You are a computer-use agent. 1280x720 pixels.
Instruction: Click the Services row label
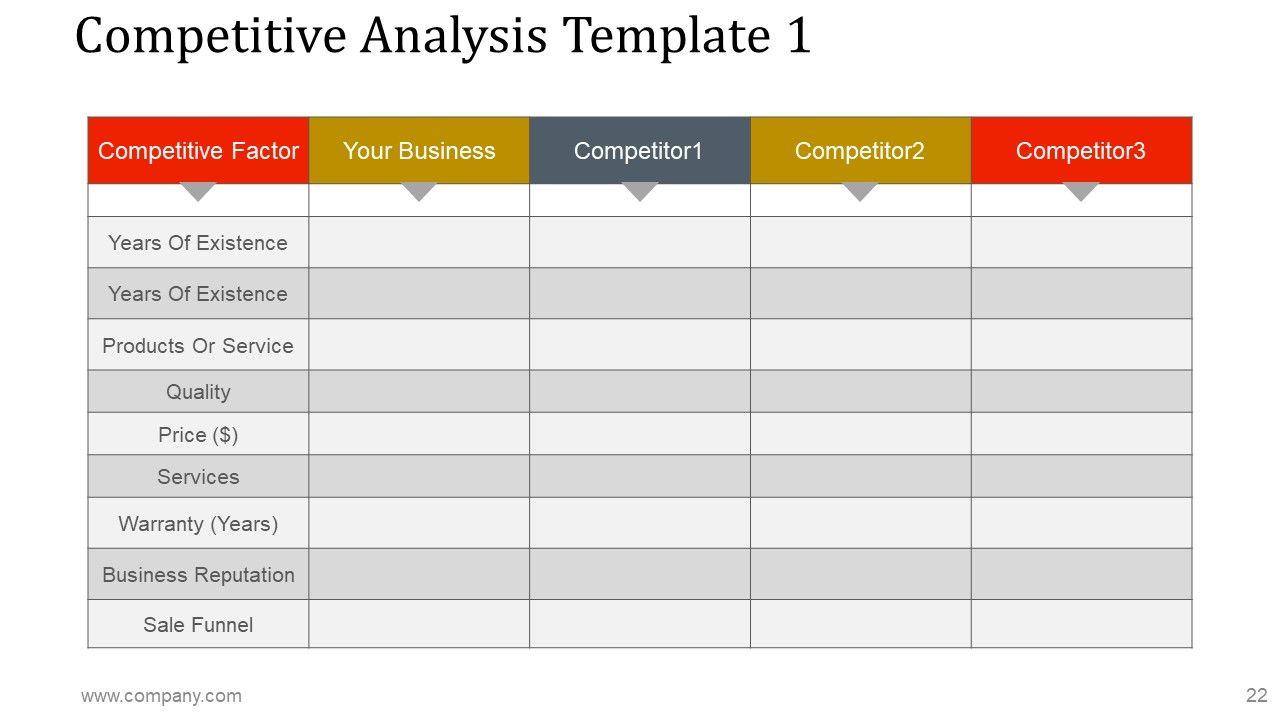(198, 477)
